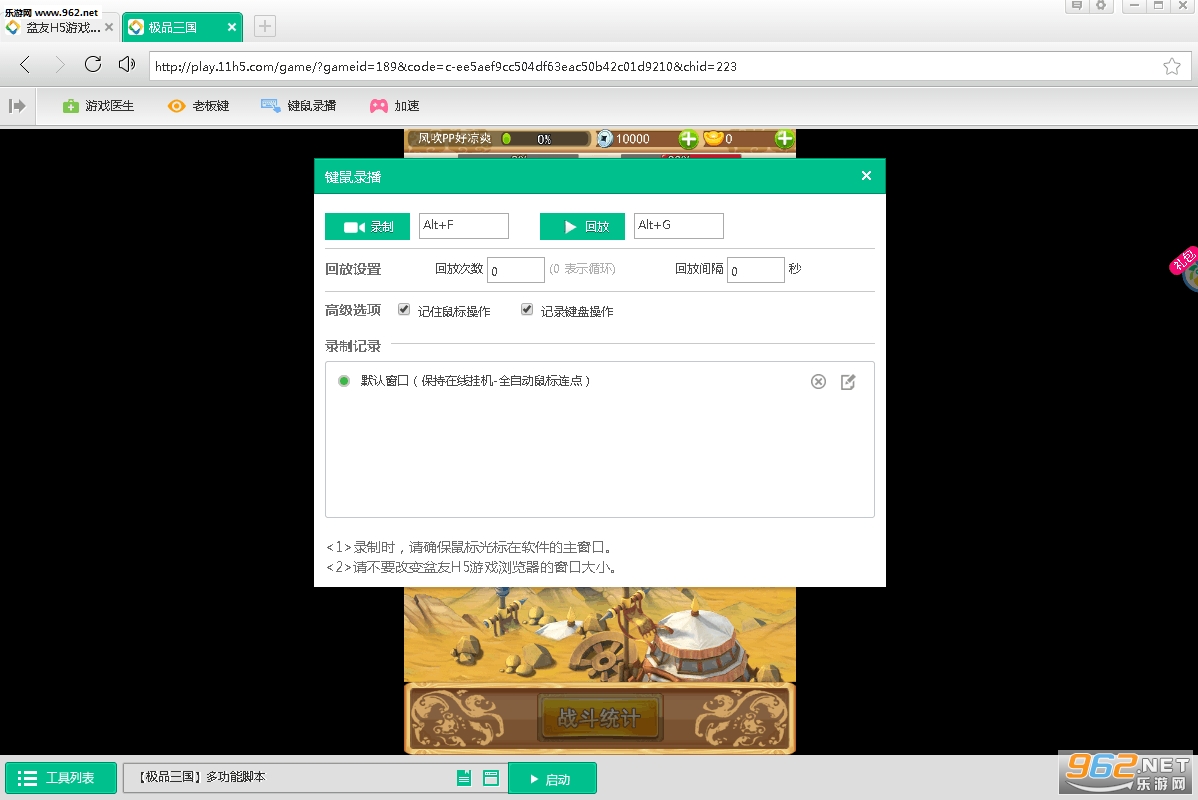The width and height of the screenshot is (1198, 800).
Task: Click the 启动 start button
Action: click(552, 779)
